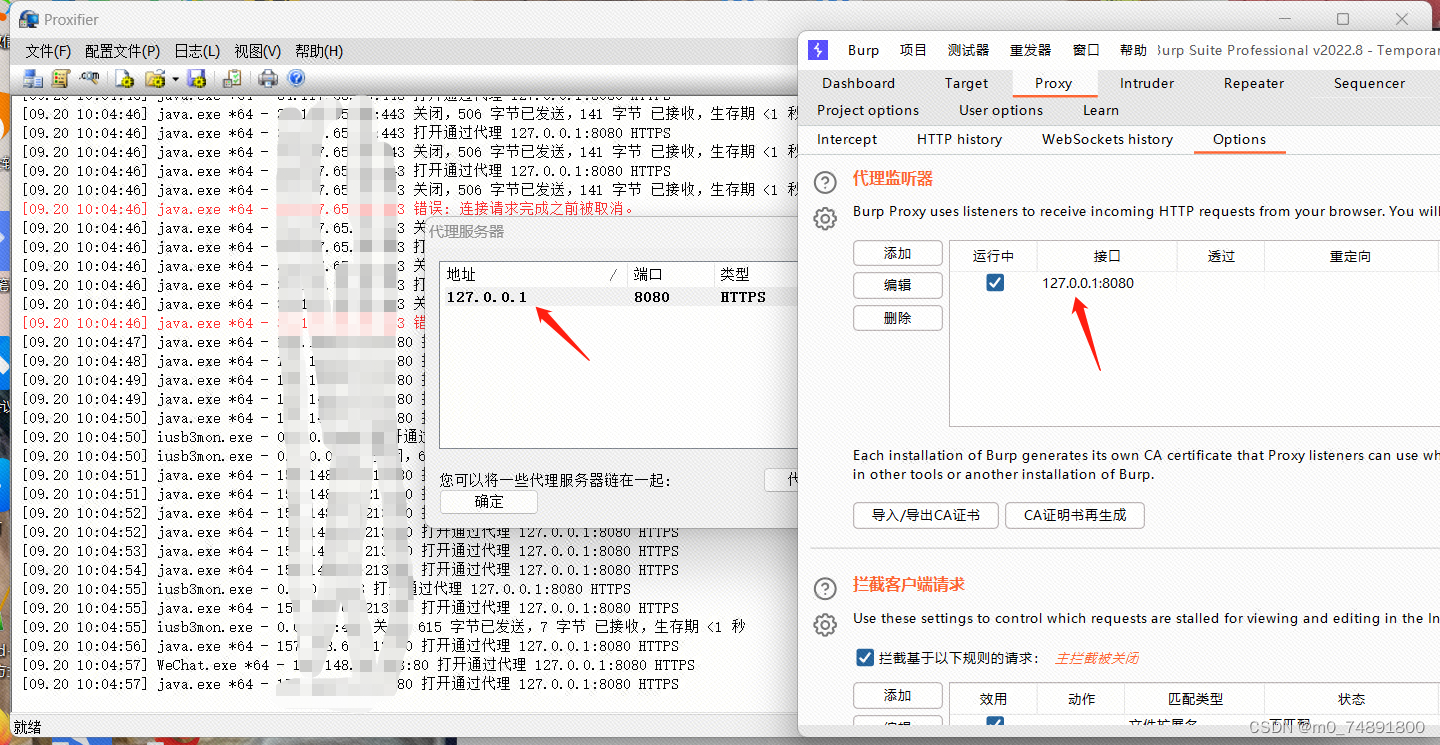Click 添加 button under 代理监听器
Screen dimensions: 1440x745
point(898,253)
